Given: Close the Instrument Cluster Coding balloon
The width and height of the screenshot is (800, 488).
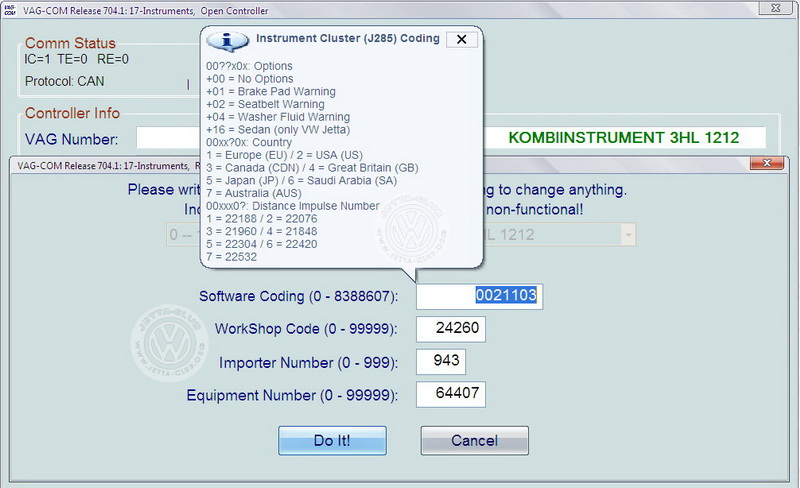Looking at the screenshot, I should pyautogui.click(x=462, y=39).
